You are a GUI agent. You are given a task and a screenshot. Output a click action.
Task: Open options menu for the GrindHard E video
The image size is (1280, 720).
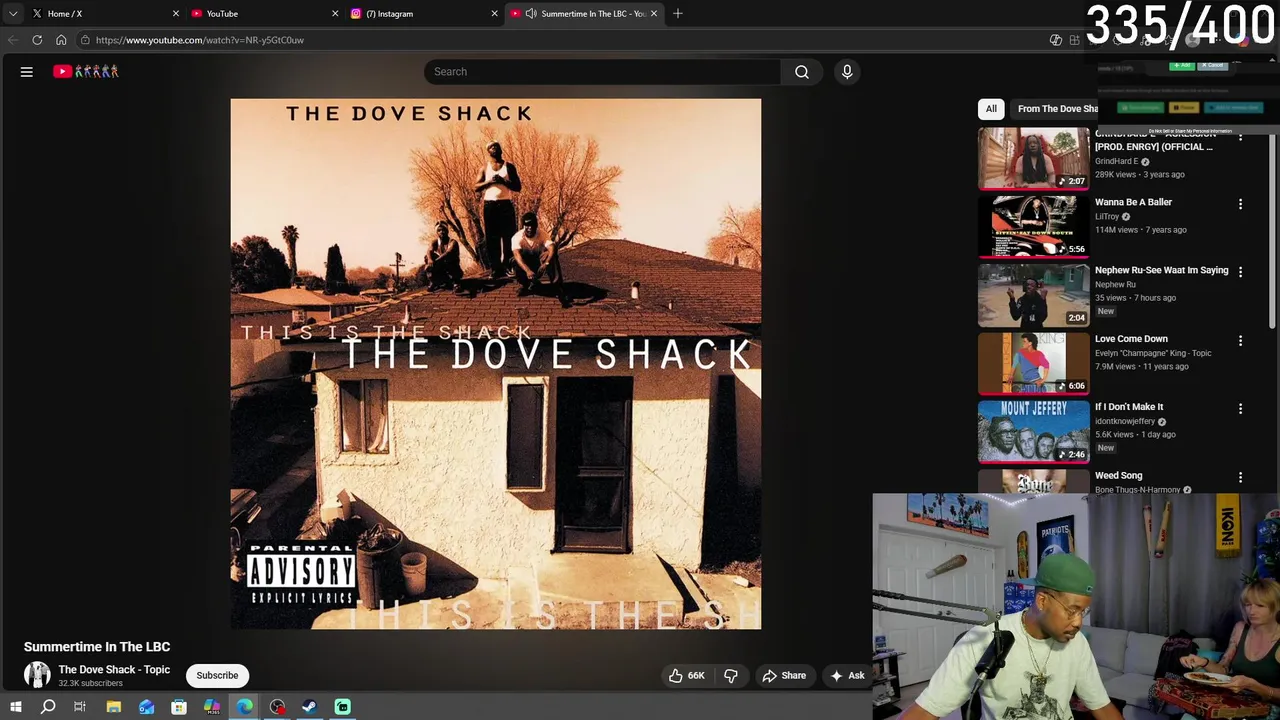point(1240,138)
